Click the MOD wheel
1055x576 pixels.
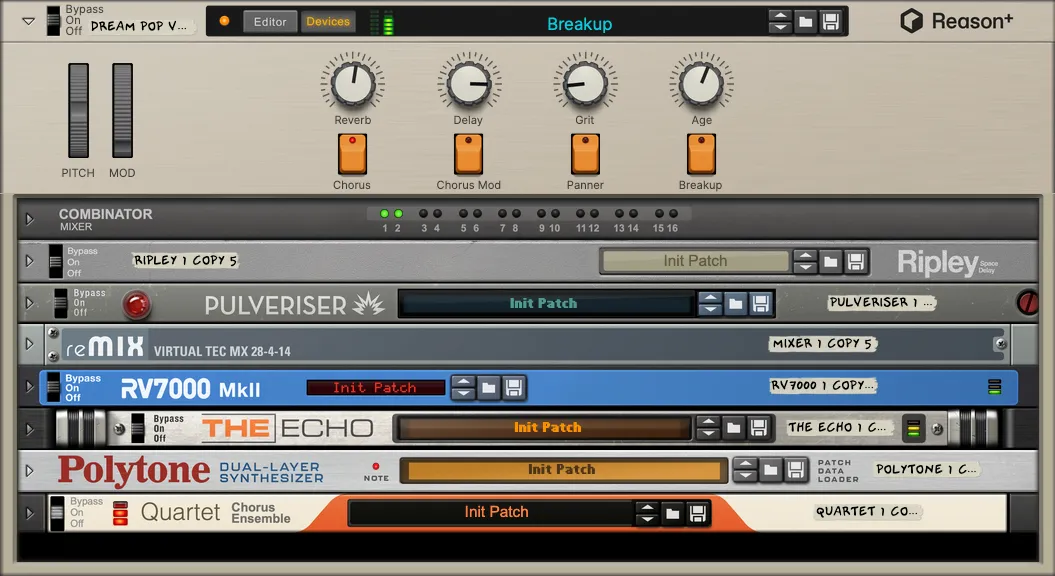click(122, 111)
